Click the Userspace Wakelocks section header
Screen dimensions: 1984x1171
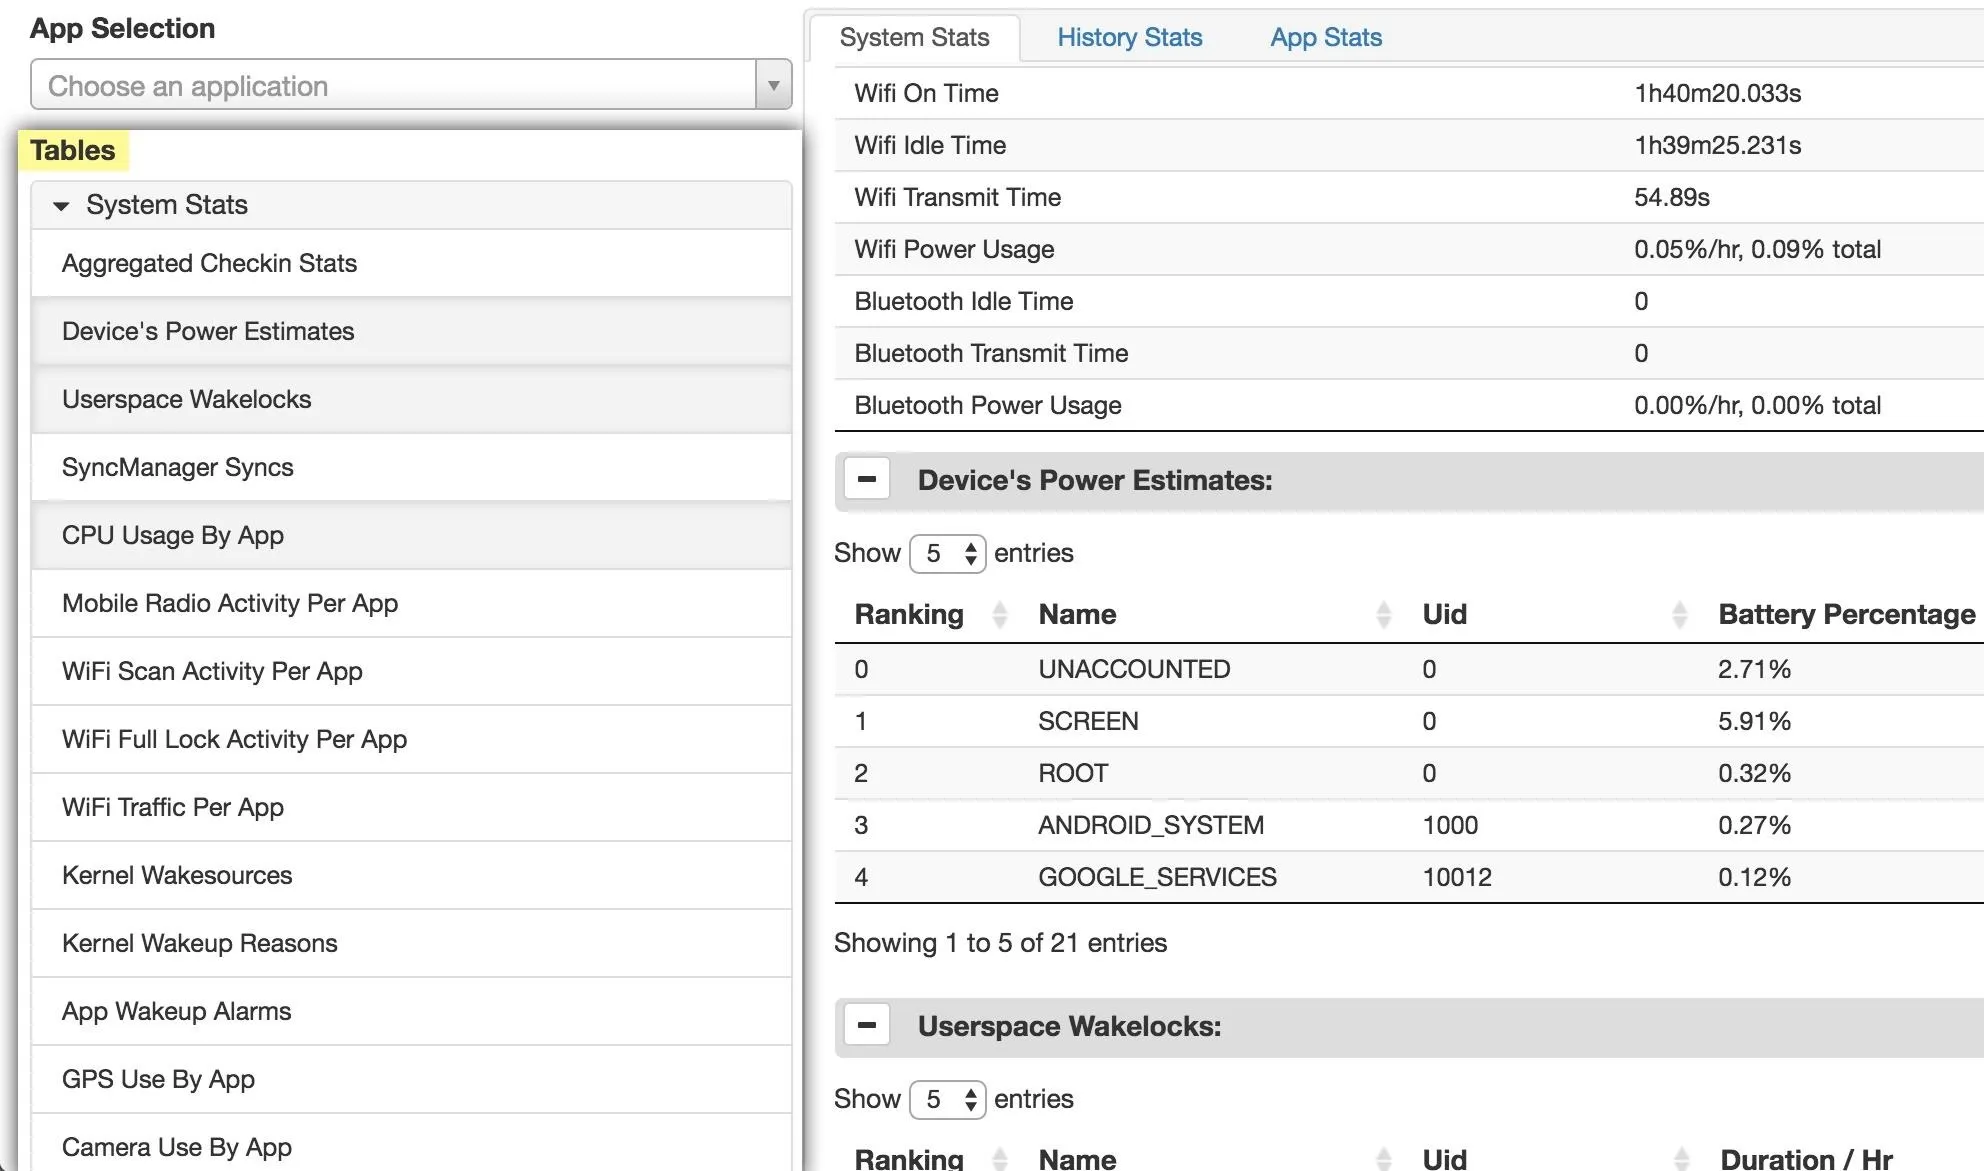(x=1409, y=1026)
